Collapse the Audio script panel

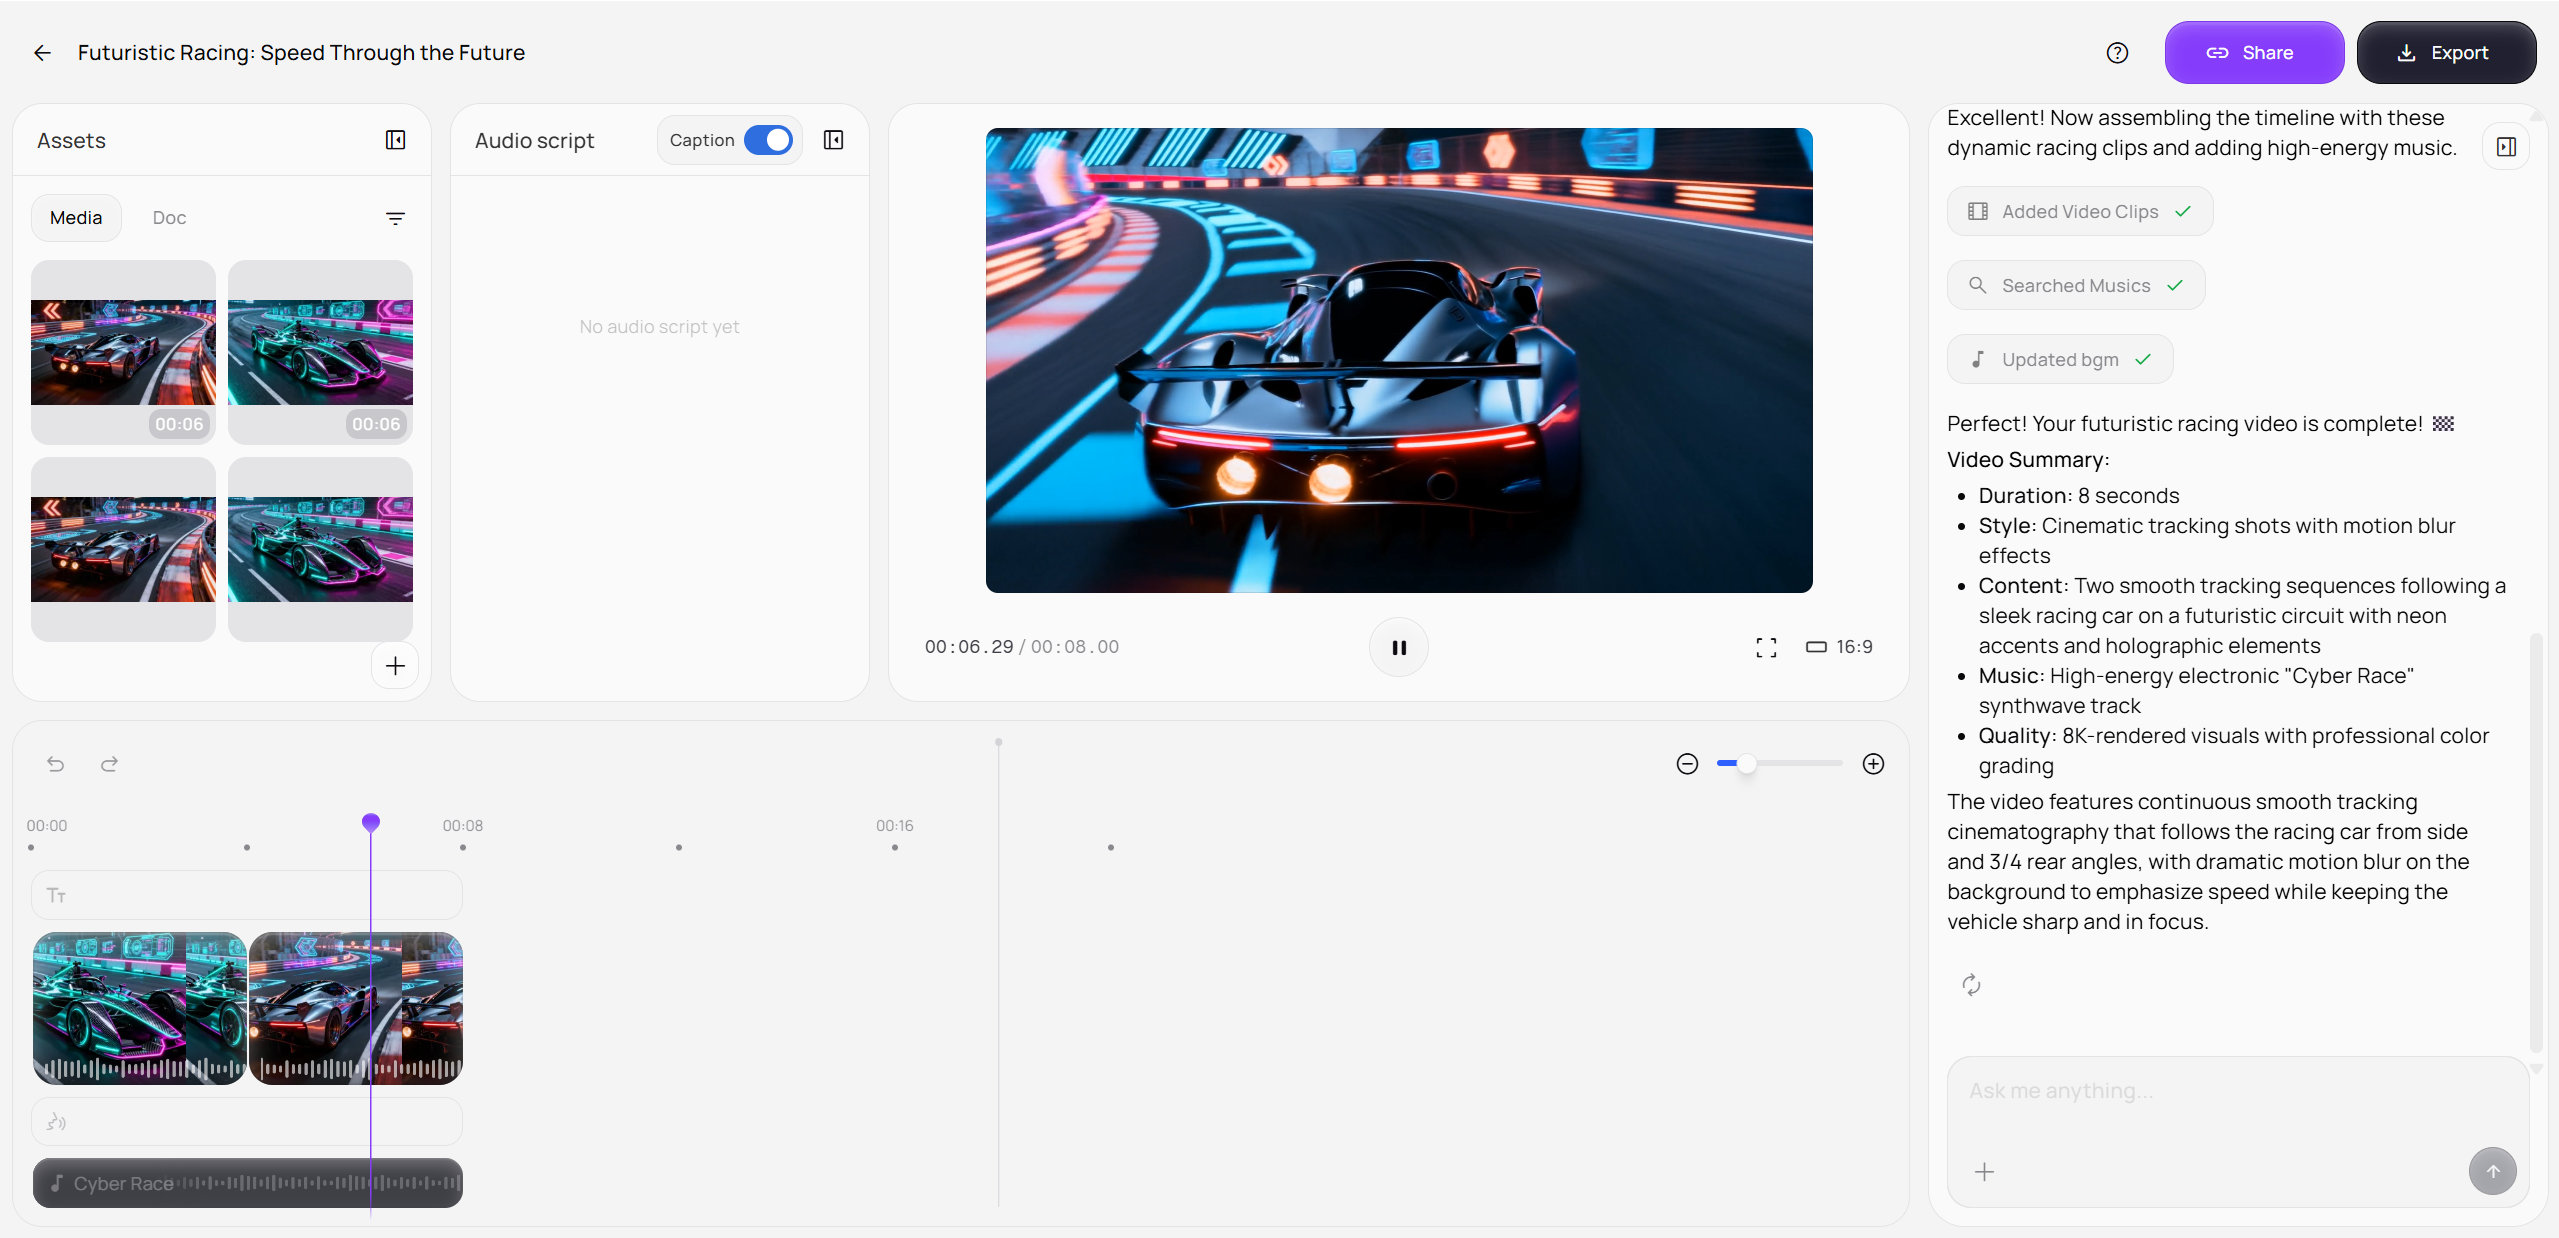pyautogui.click(x=833, y=140)
